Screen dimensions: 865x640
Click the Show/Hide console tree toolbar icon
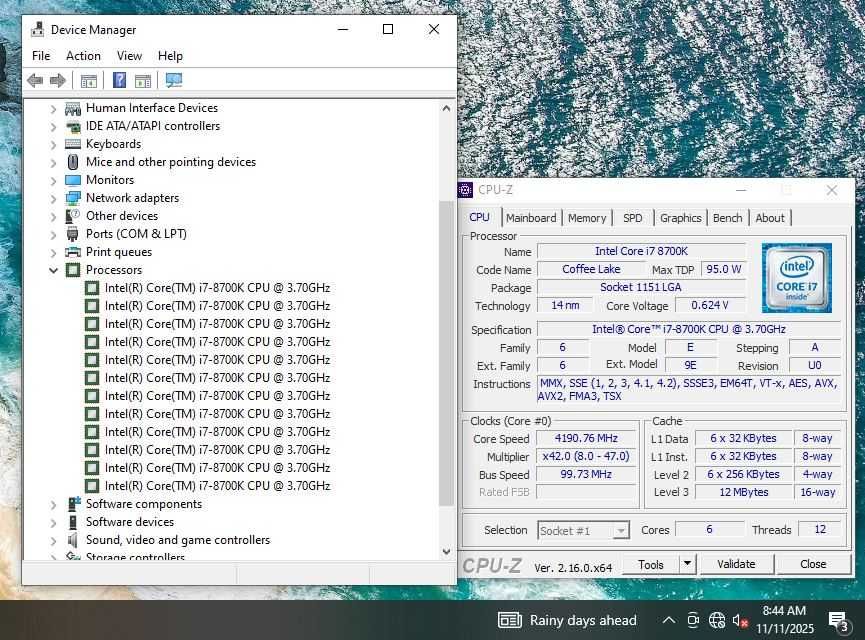89,81
